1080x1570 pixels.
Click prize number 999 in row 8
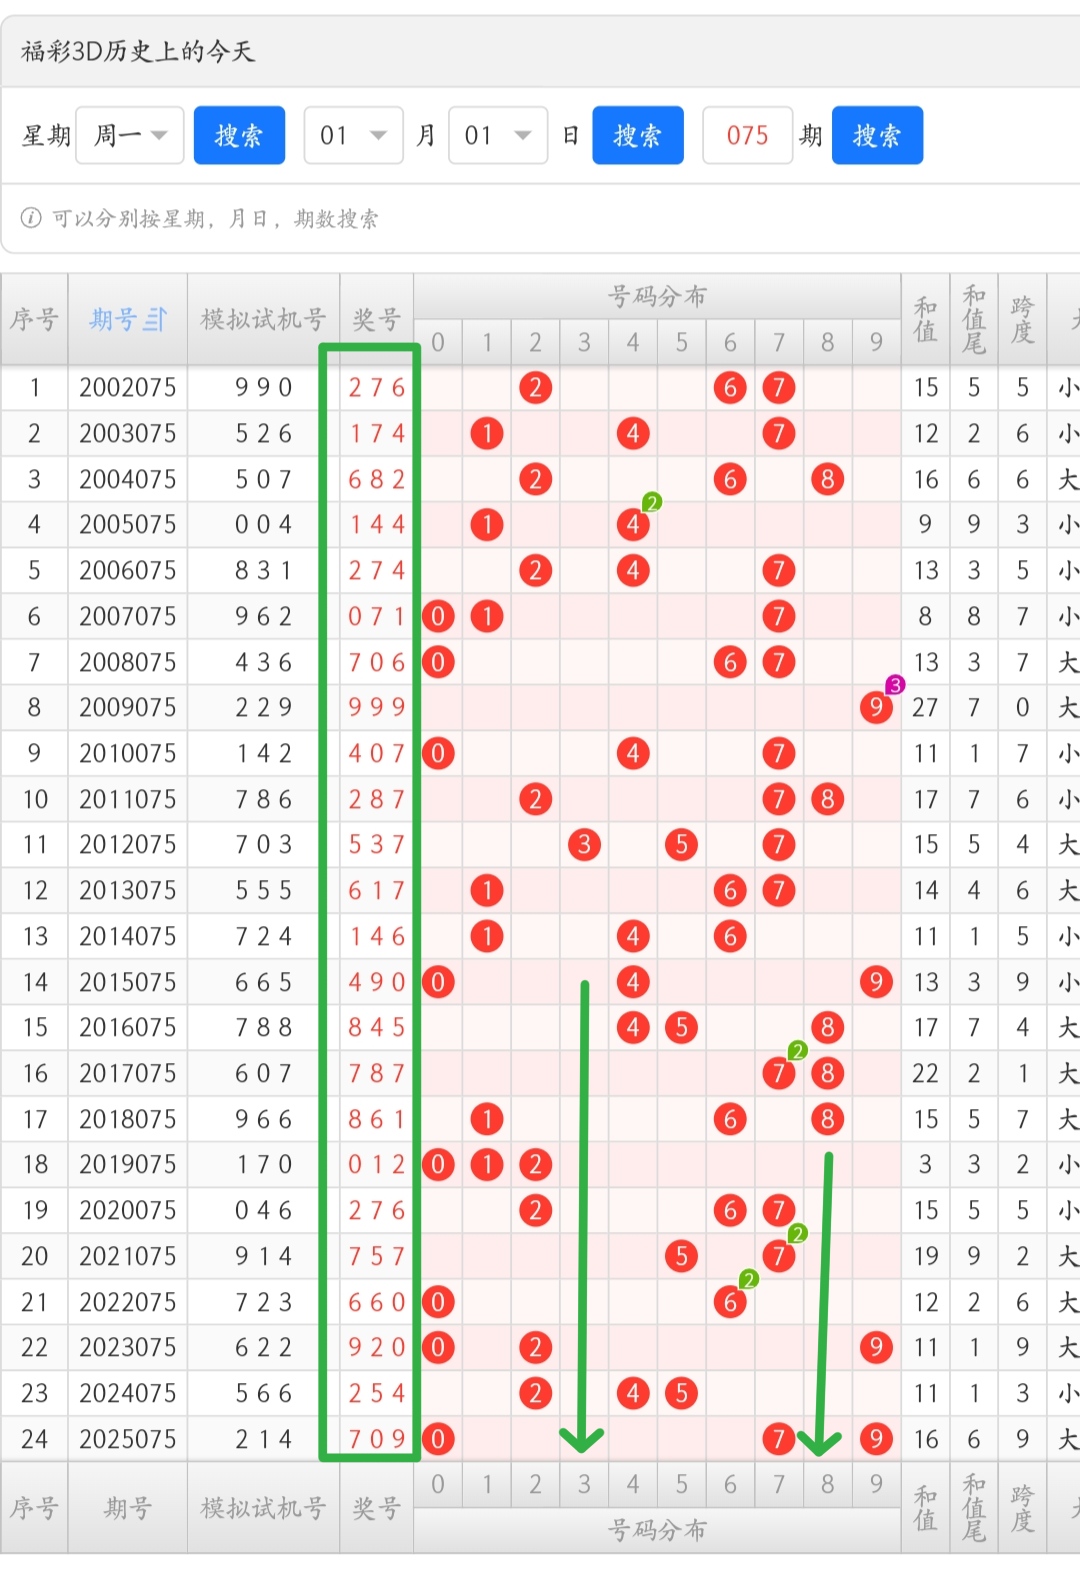click(377, 707)
